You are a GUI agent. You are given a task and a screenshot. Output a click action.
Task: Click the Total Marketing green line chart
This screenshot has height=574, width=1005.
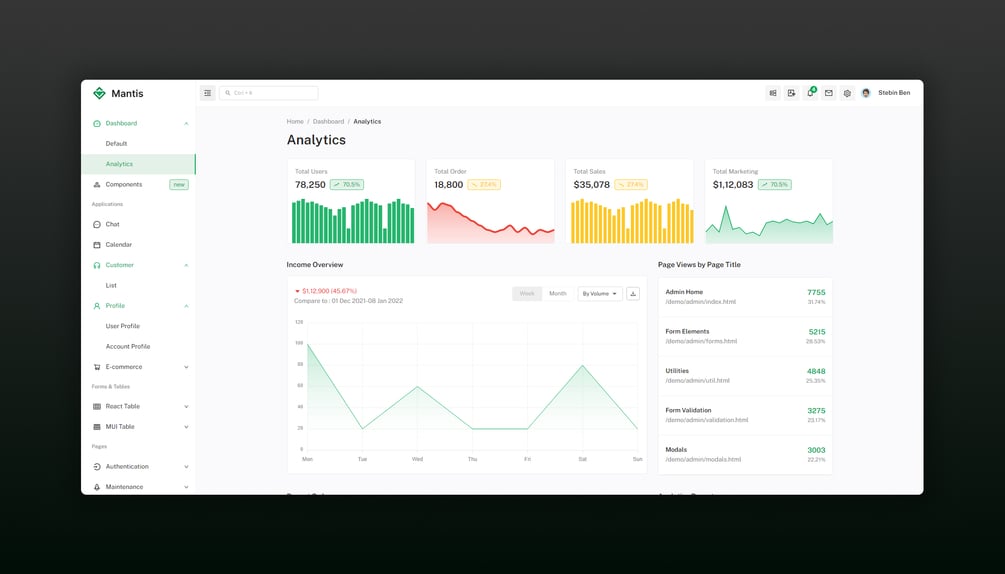769,224
